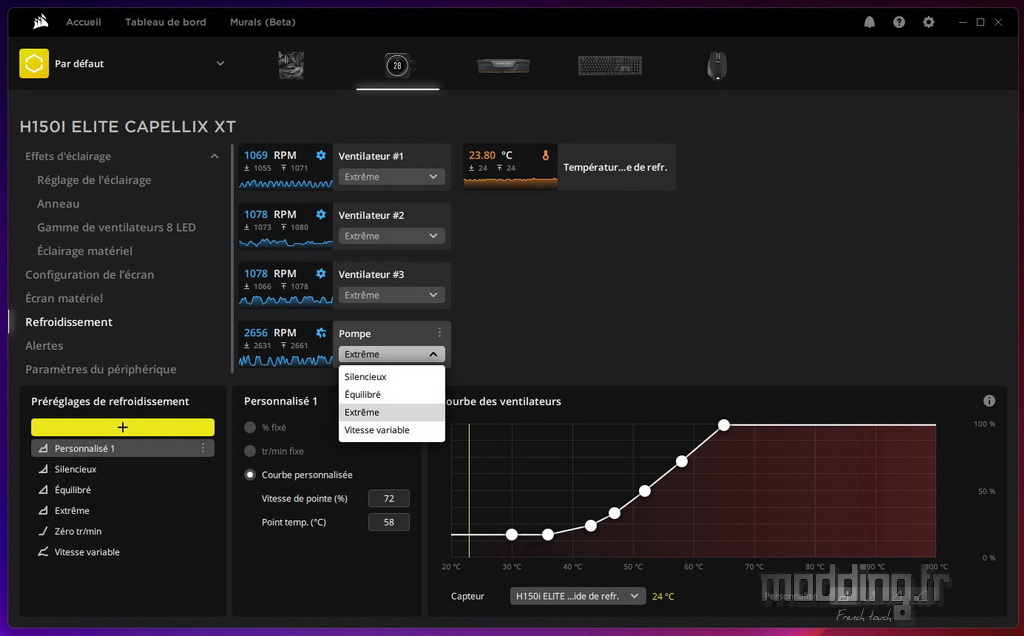The width and height of the screenshot is (1024, 636).
Task: Choose Équilibré in the pump dropdown list
Action: click(392, 394)
